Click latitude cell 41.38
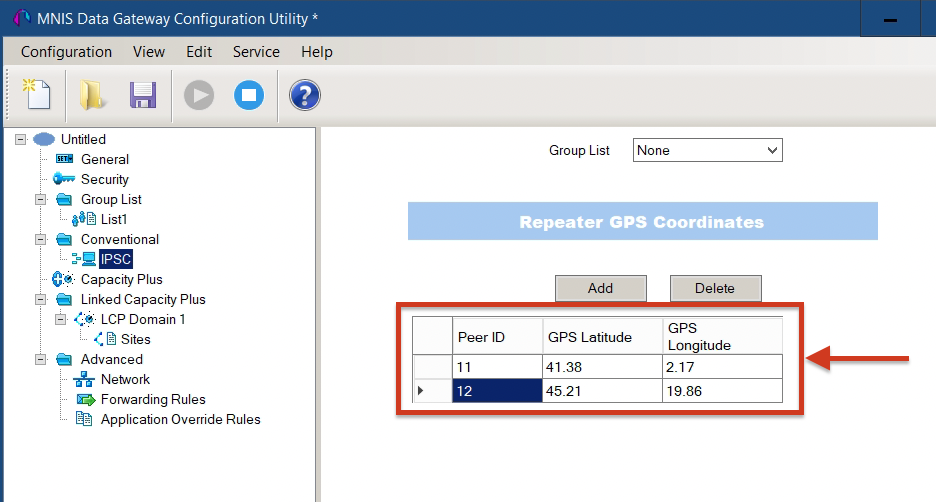 (x=602, y=367)
